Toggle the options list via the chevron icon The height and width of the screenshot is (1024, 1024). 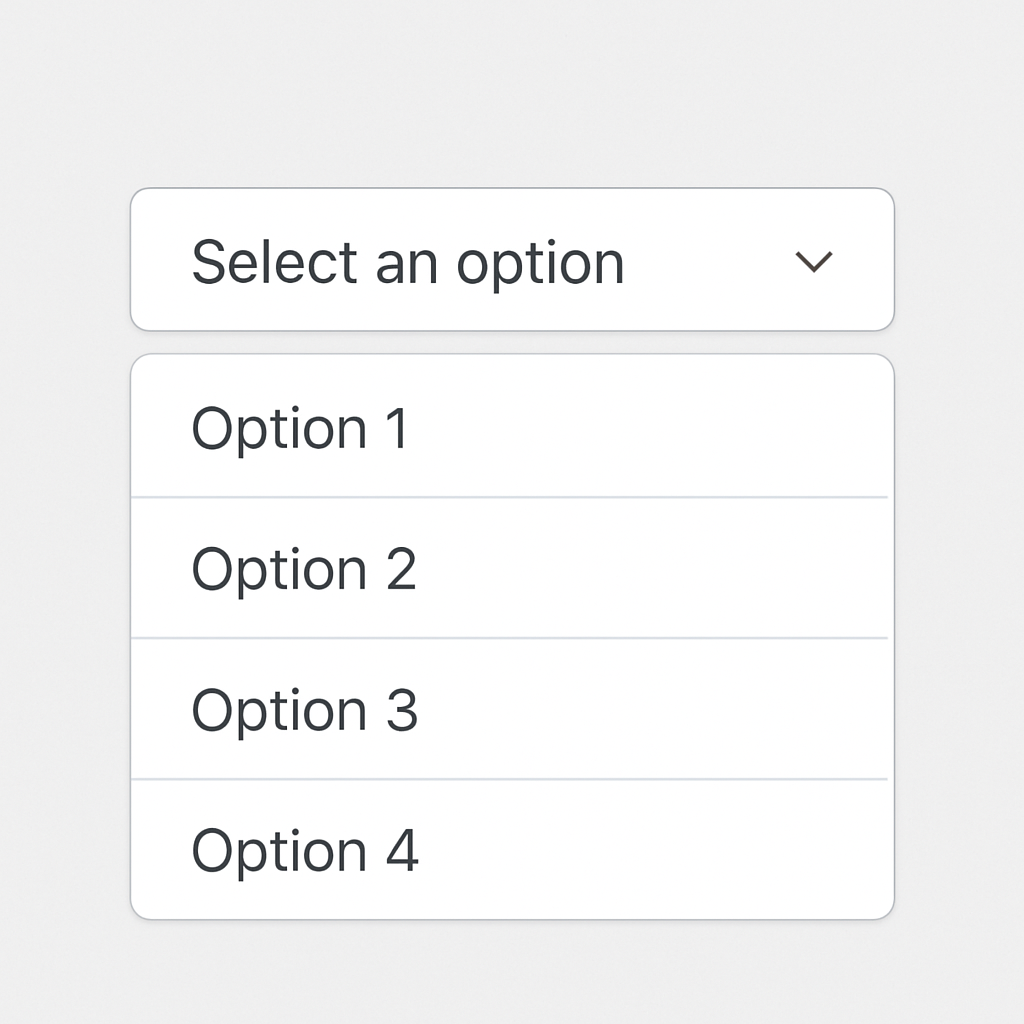pyautogui.click(x=813, y=262)
